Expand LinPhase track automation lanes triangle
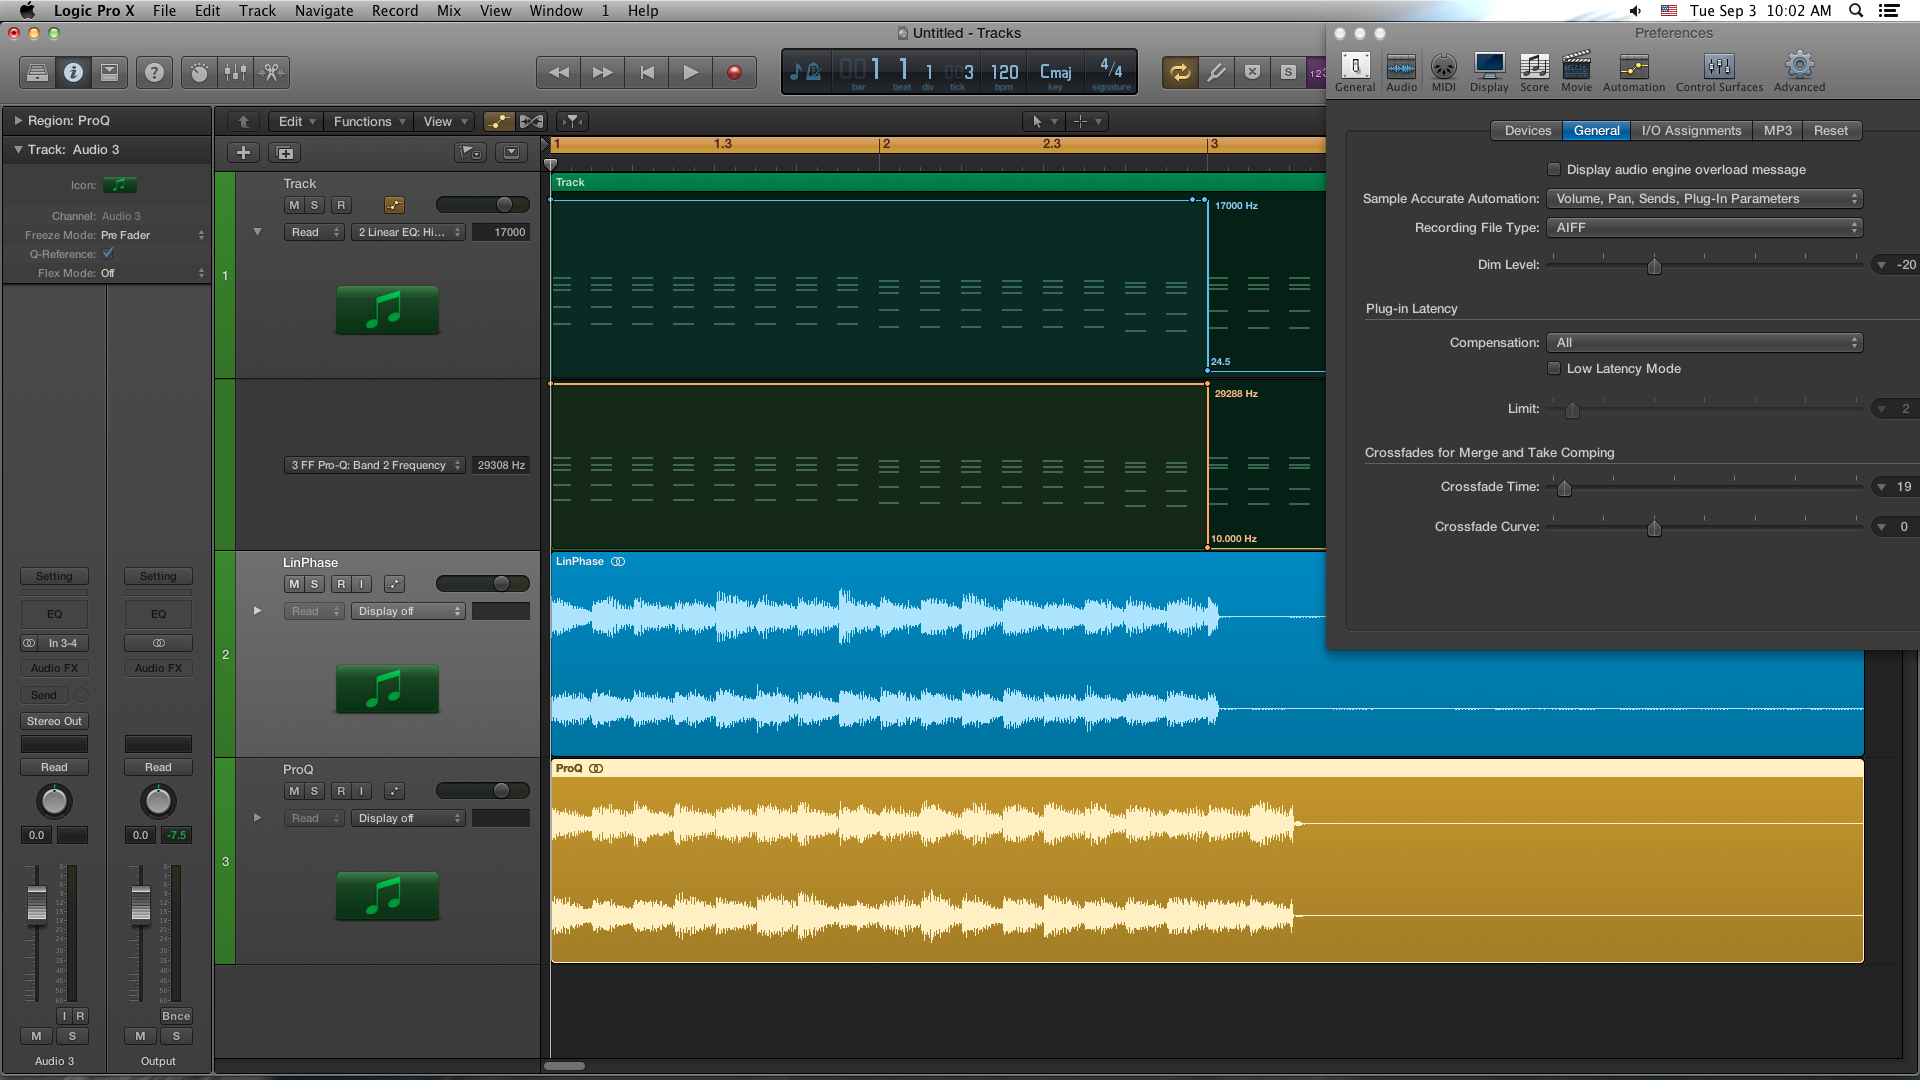This screenshot has width=1920, height=1080. click(x=257, y=610)
